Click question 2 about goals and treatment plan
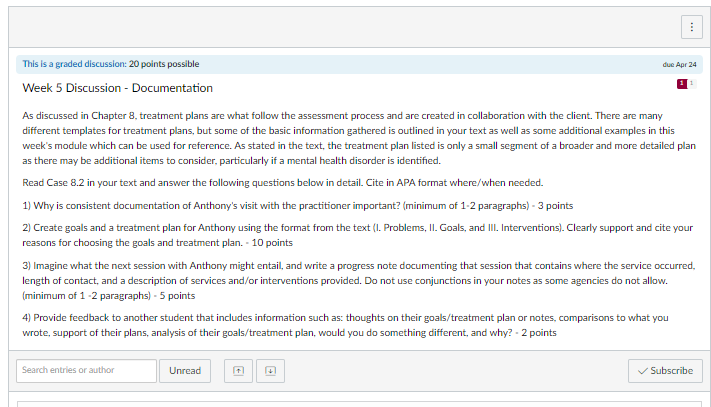The height and width of the screenshot is (407, 711). tap(358, 235)
